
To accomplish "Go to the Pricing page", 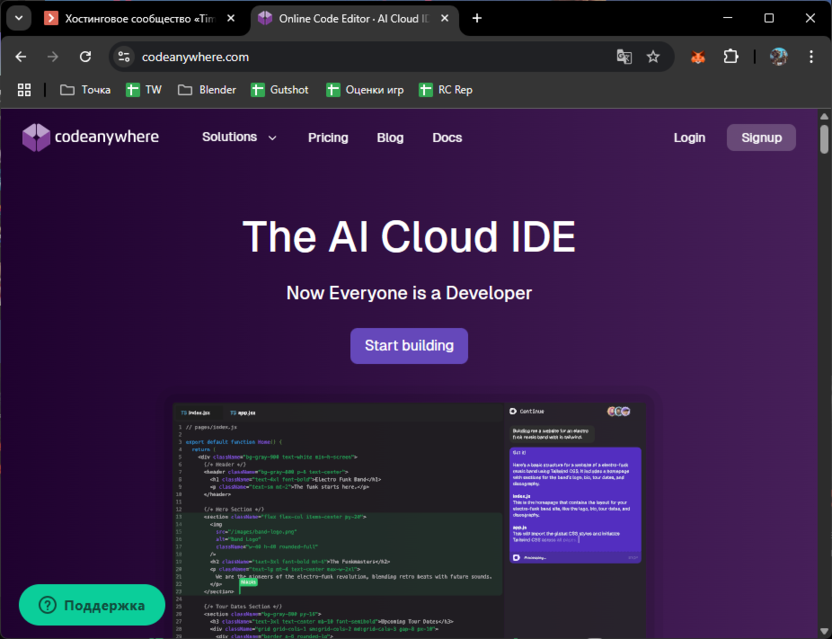I will pos(328,138).
